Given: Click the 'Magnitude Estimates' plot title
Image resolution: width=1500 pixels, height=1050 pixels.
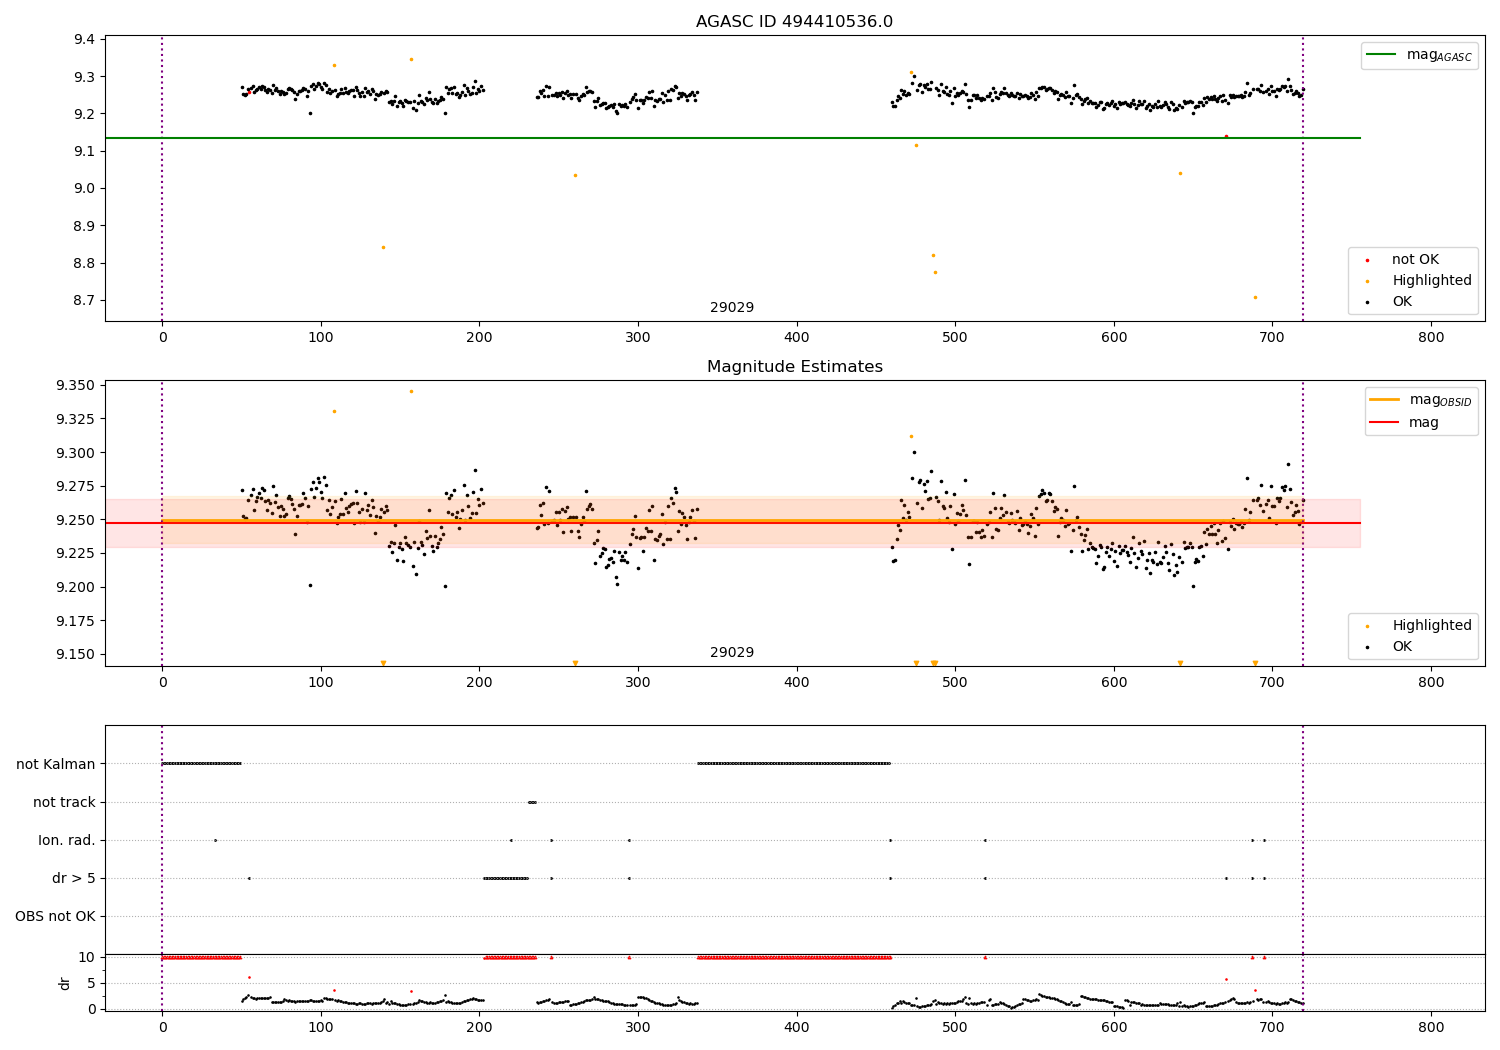Looking at the screenshot, I should point(794,367).
